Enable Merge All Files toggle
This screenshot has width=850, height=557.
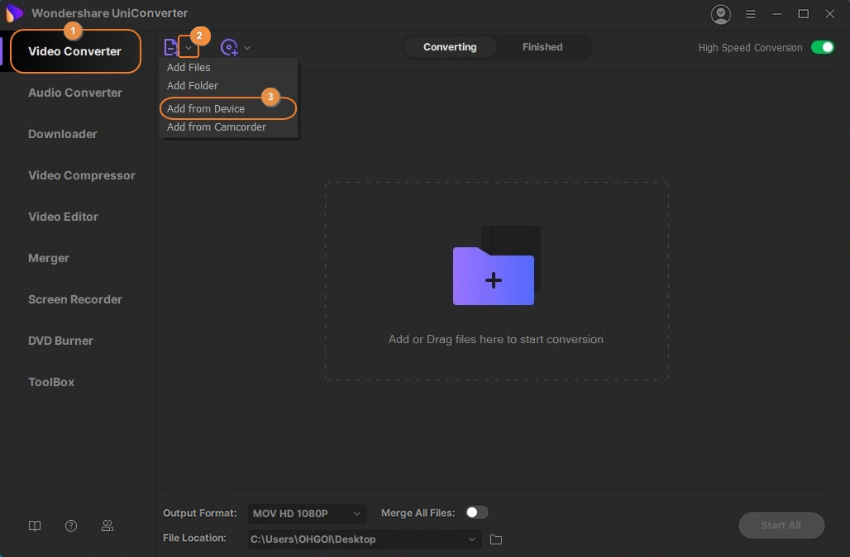pyautogui.click(x=476, y=513)
